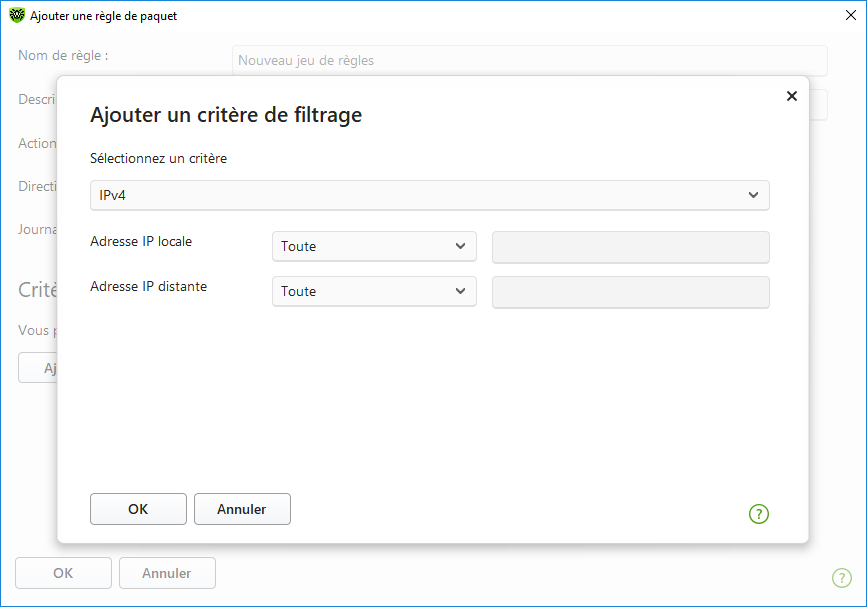Viewport: 867px width, 607px height.
Task: Click the 'Ajouter un critère de filtrage' heading
Action: pos(226,115)
